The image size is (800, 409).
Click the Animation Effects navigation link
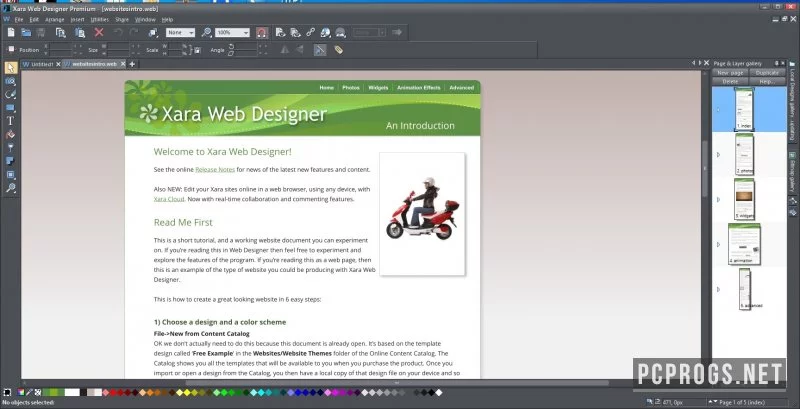coord(418,88)
